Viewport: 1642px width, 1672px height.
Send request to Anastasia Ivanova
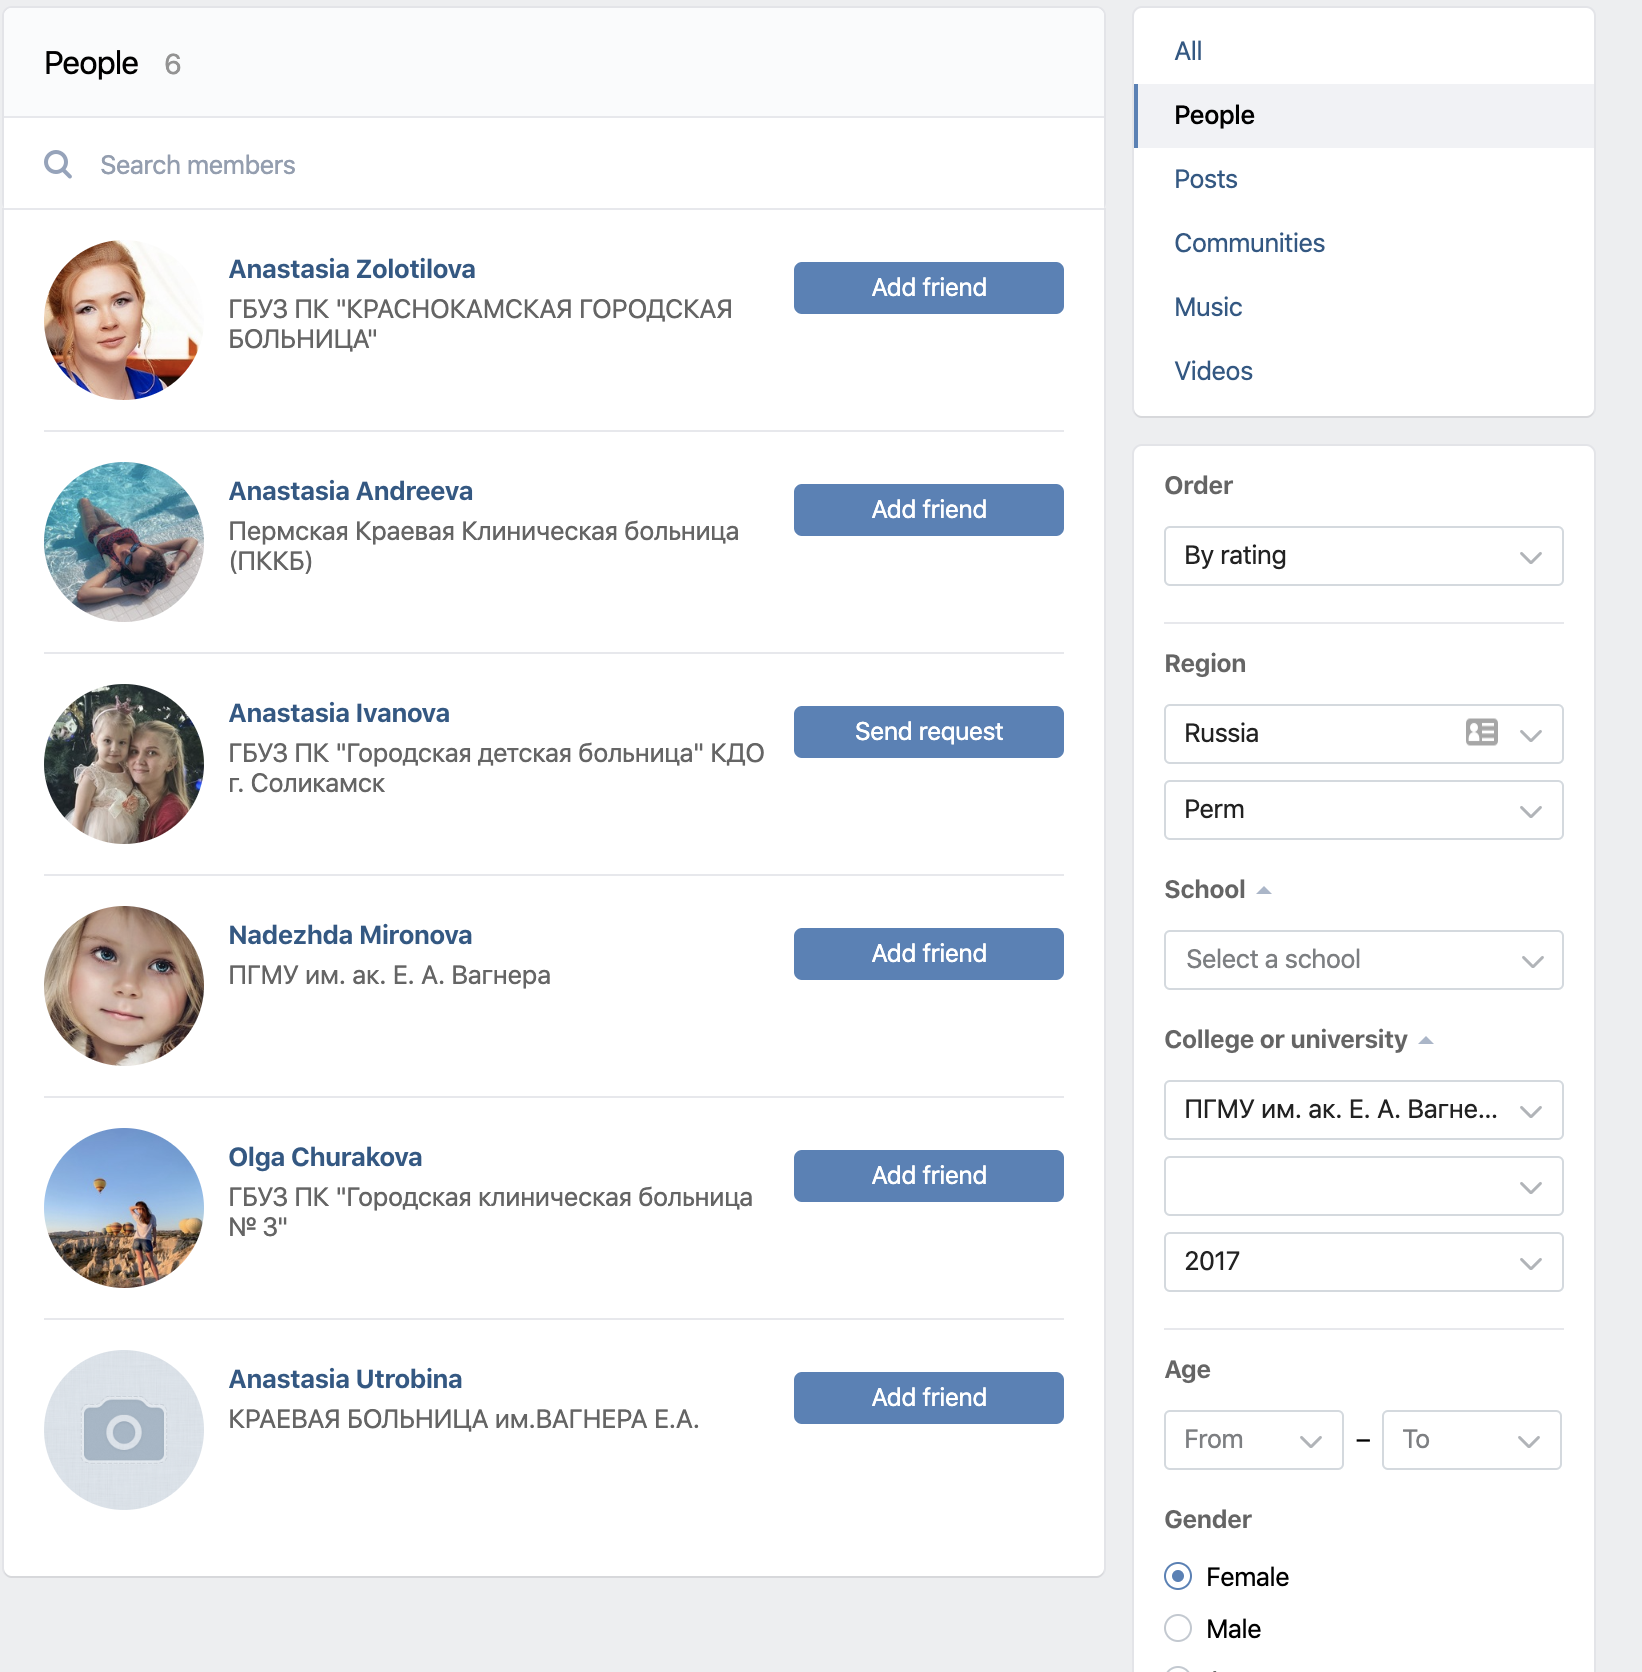pos(928,732)
